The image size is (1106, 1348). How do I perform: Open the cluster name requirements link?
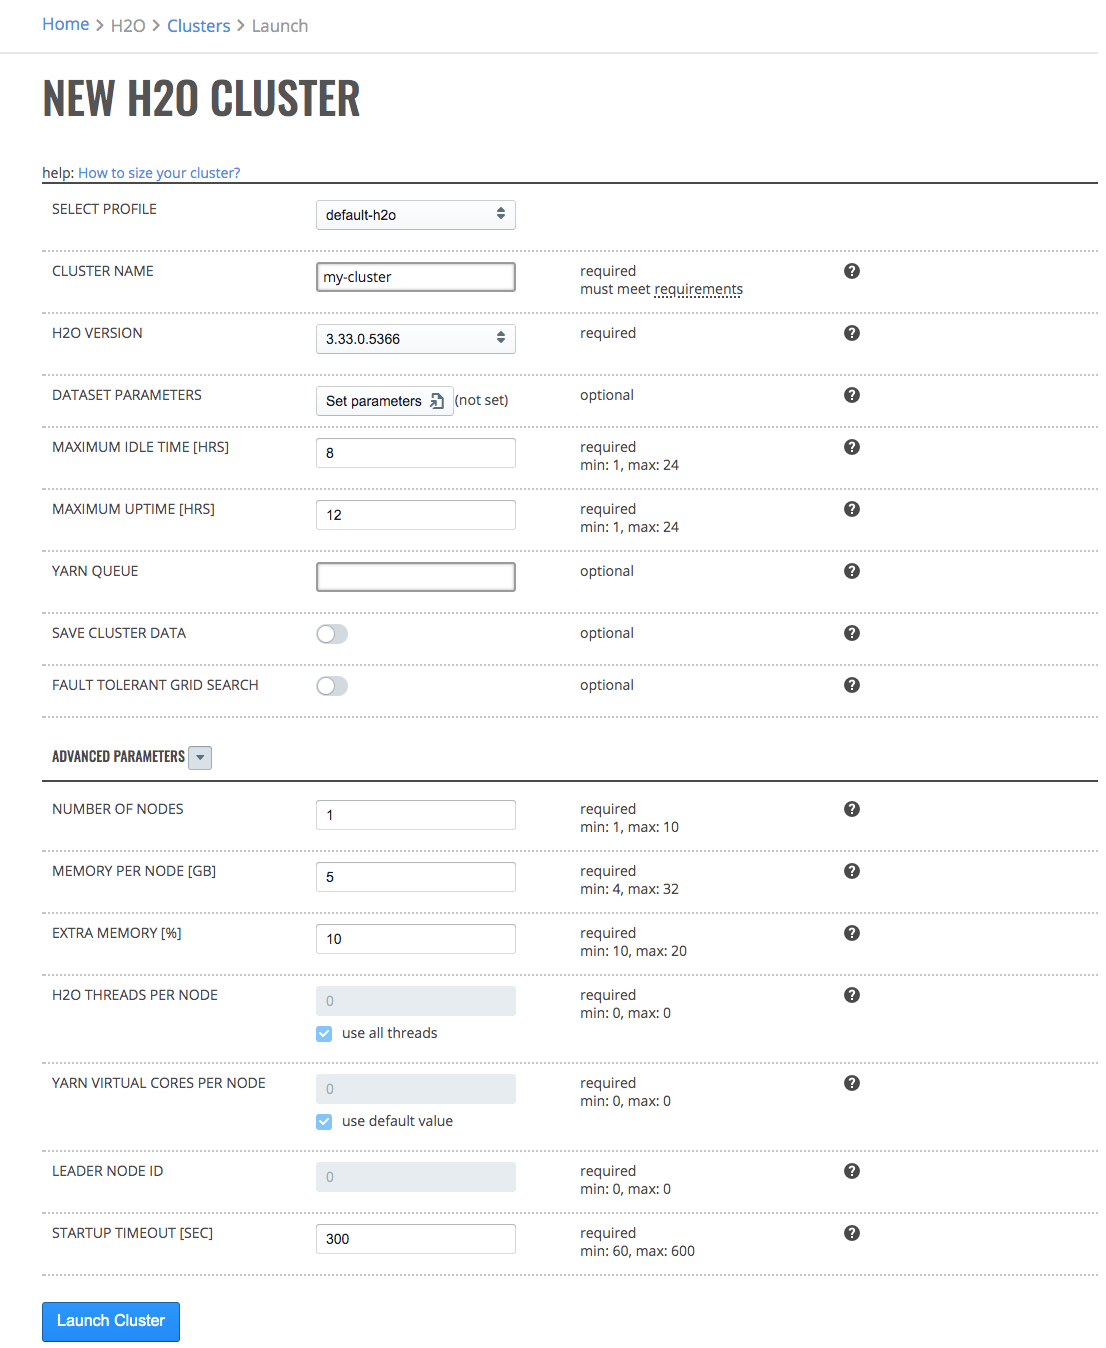coord(698,289)
